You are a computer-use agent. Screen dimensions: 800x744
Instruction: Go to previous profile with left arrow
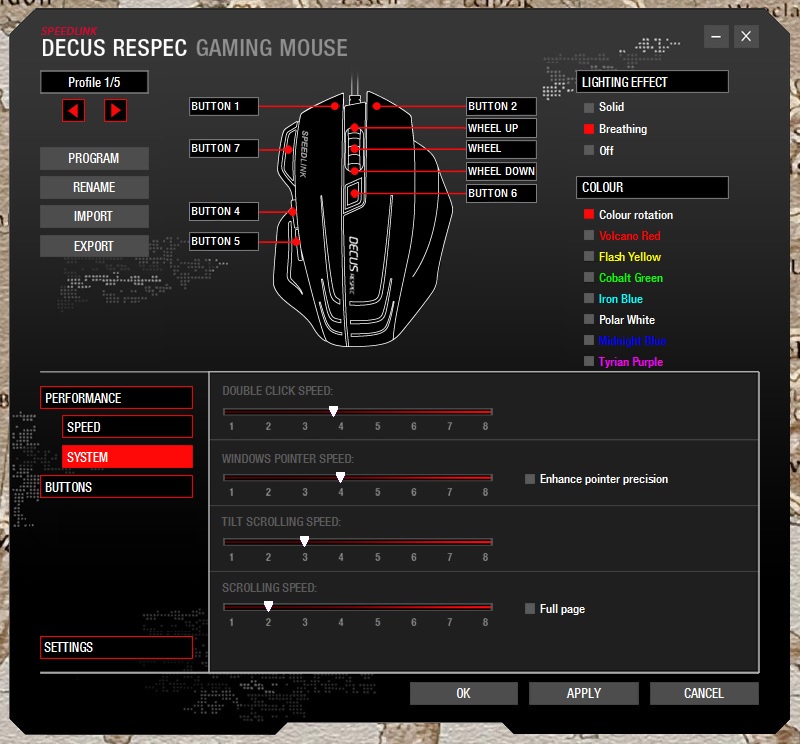(73, 110)
